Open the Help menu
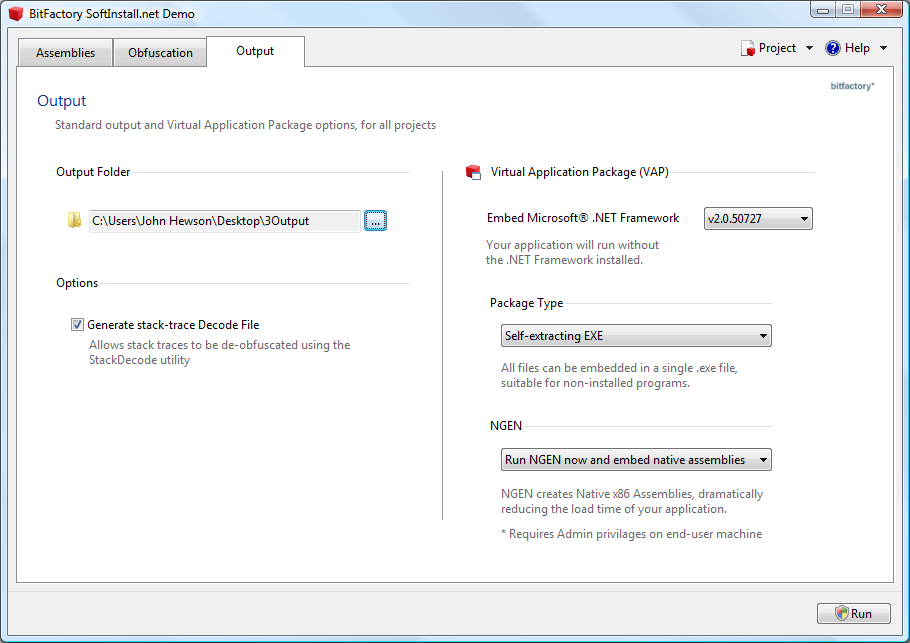 click(857, 48)
